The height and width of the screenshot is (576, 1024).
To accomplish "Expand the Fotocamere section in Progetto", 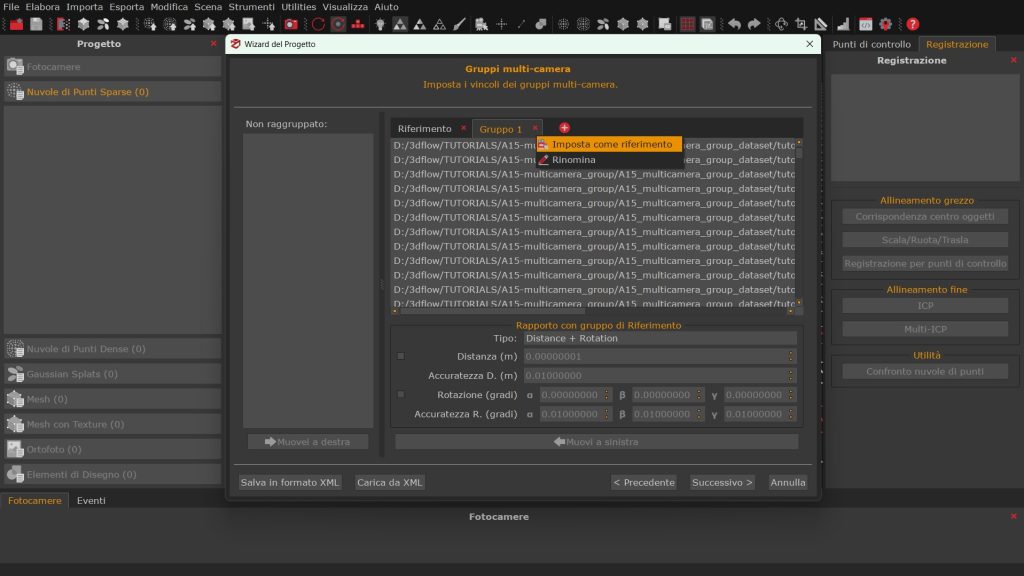I will (112, 67).
